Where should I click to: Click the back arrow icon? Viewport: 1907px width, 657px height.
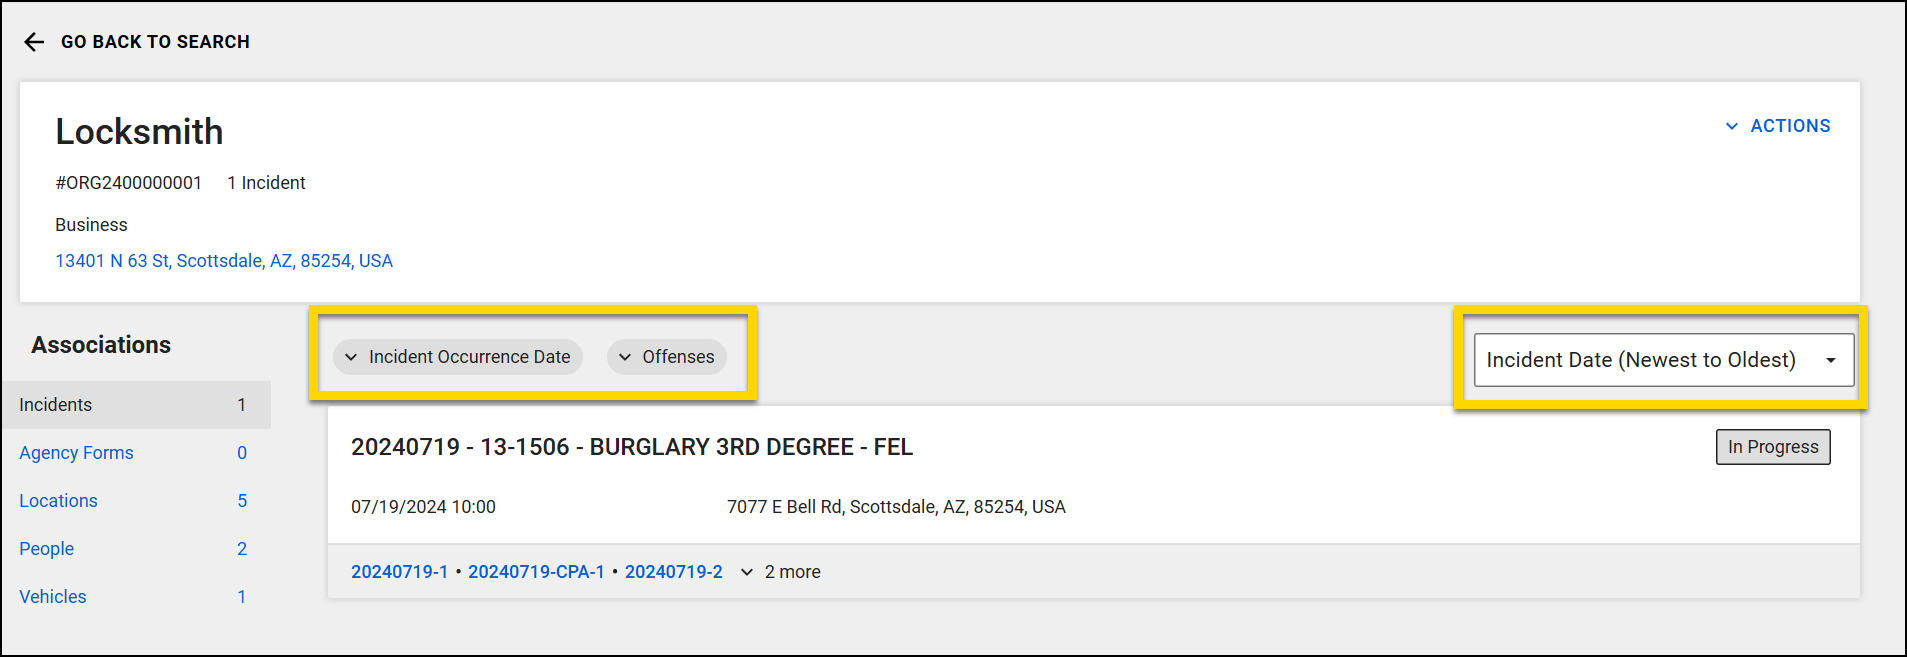[34, 42]
